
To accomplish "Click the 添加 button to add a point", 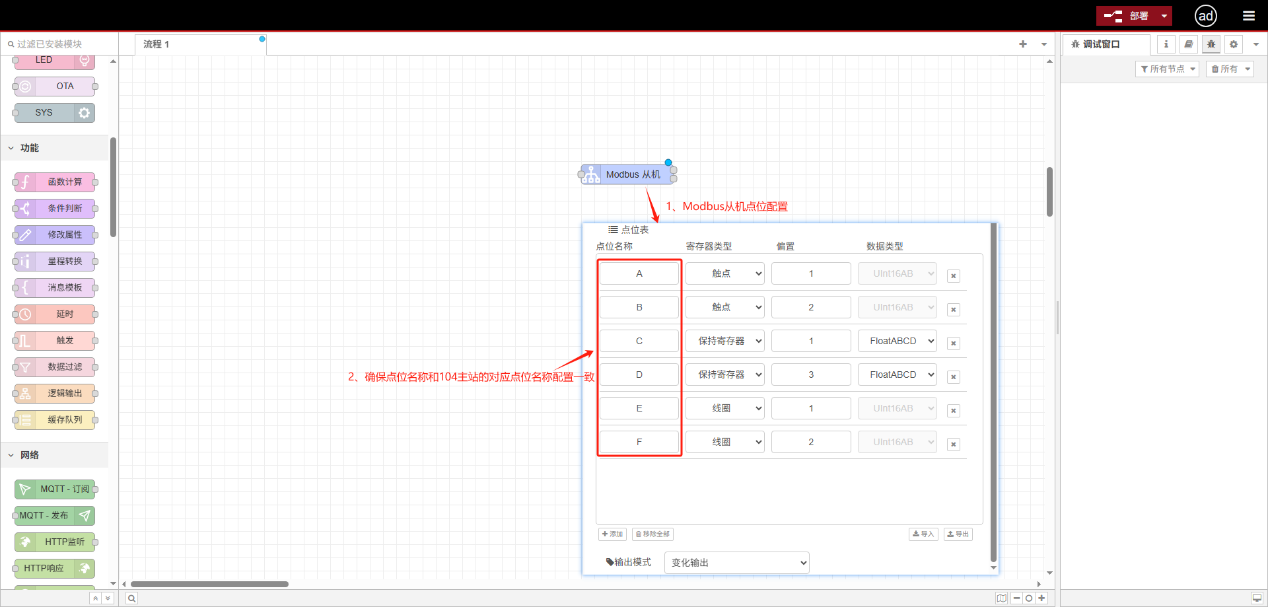I will point(611,533).
